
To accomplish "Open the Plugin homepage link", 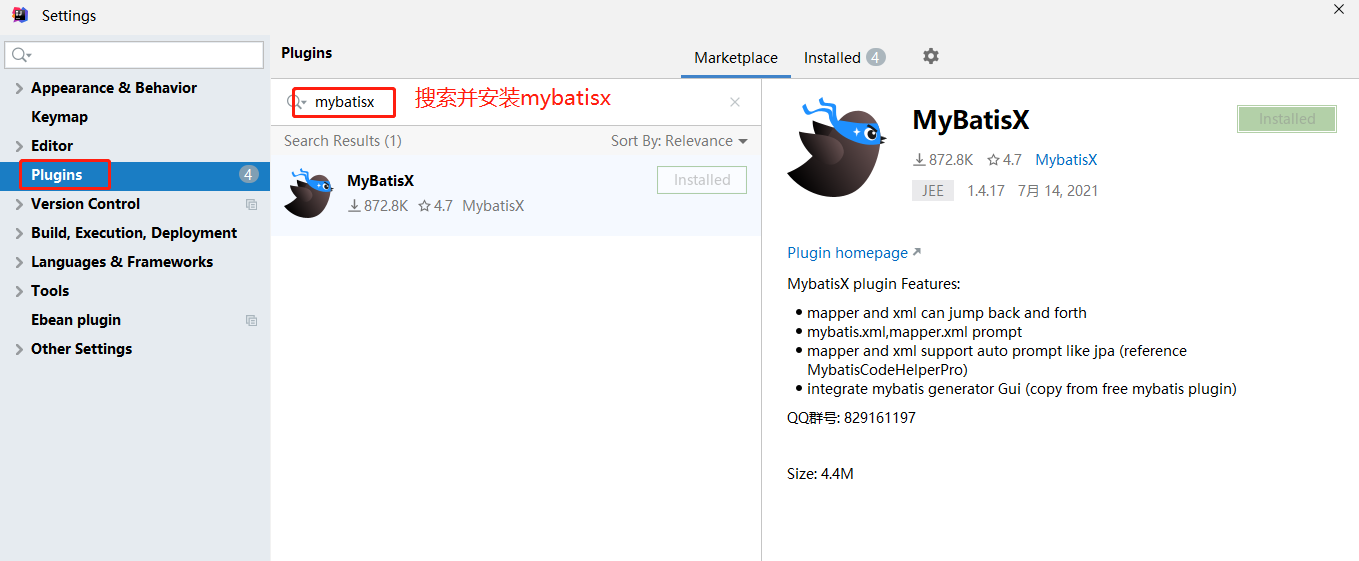I will tap(847, 253).
